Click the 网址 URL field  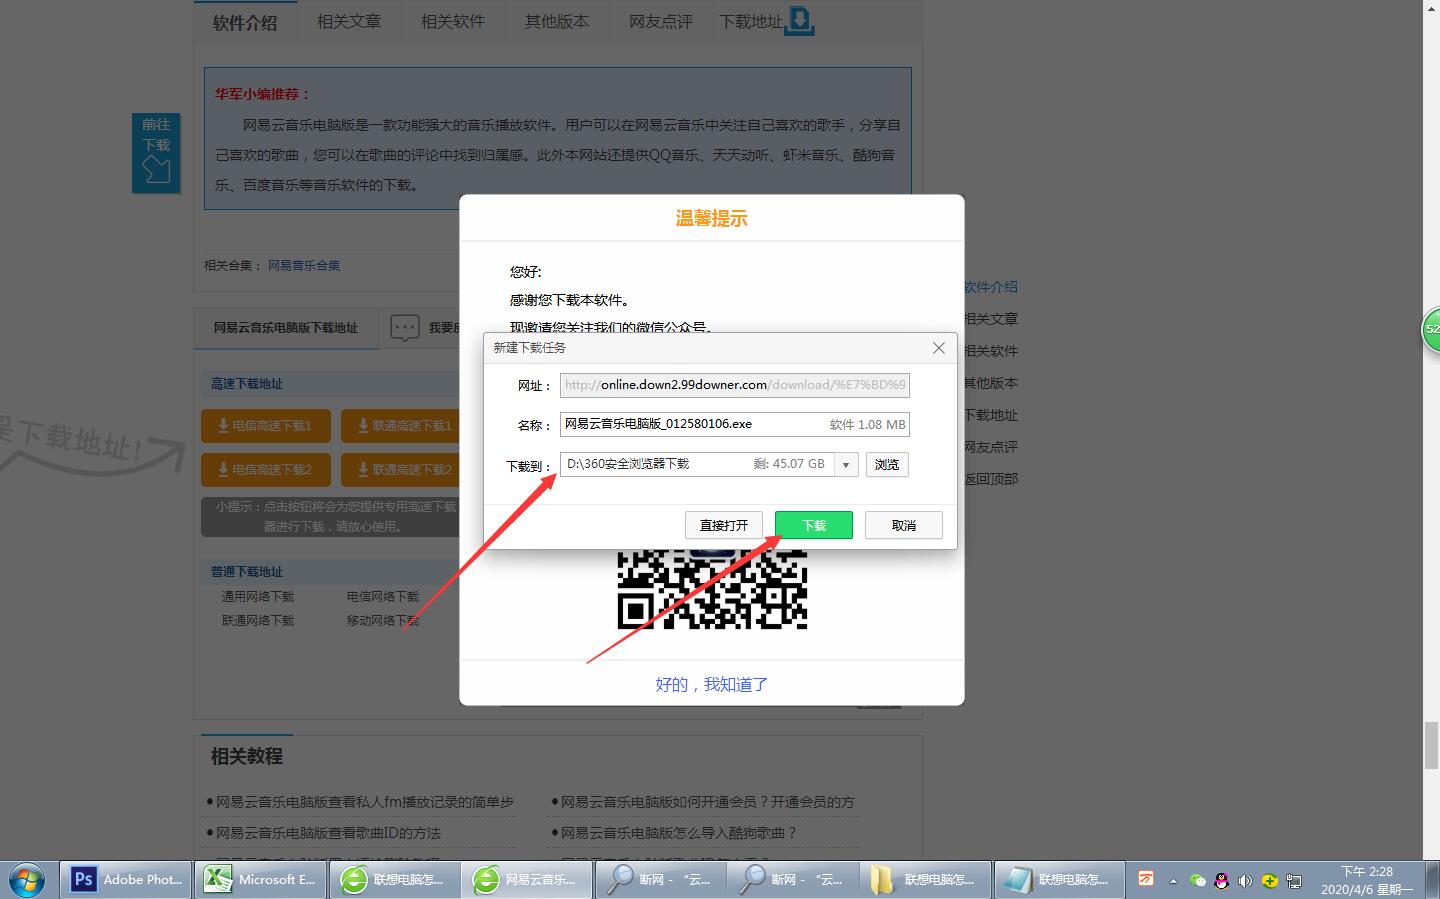pos(734,385)
